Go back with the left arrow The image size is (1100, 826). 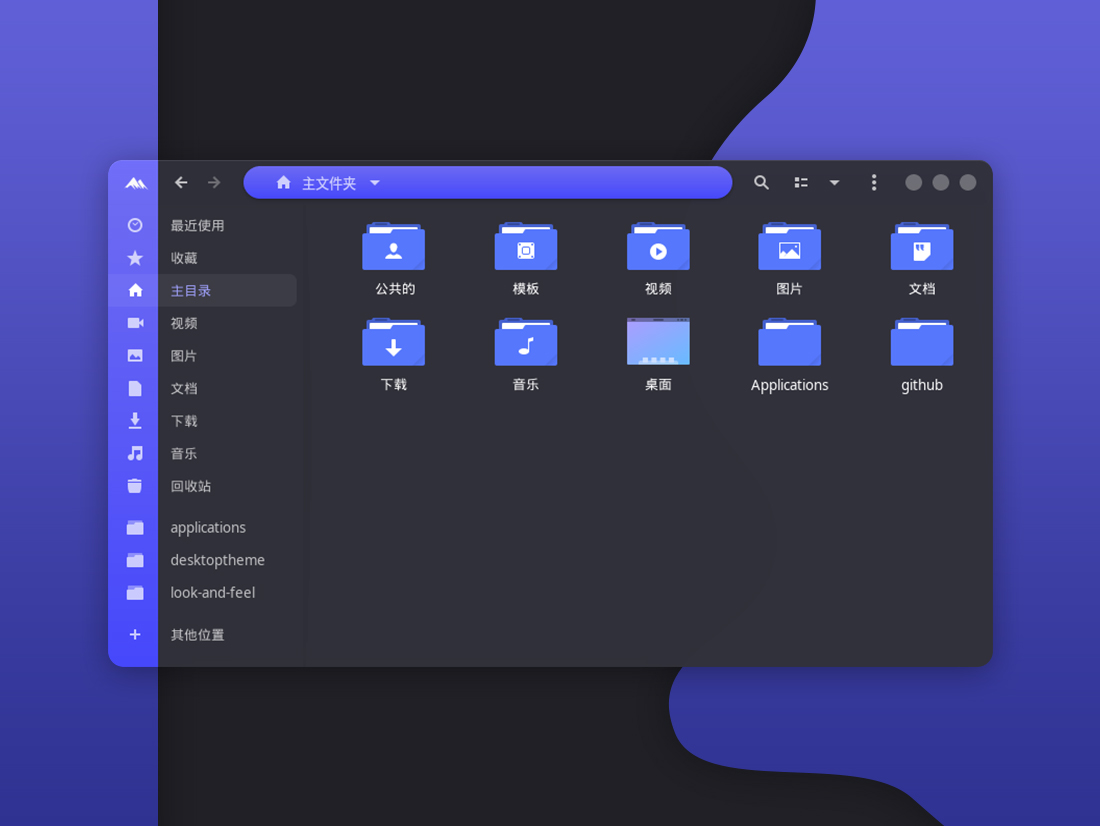click(x=181, y=182)
